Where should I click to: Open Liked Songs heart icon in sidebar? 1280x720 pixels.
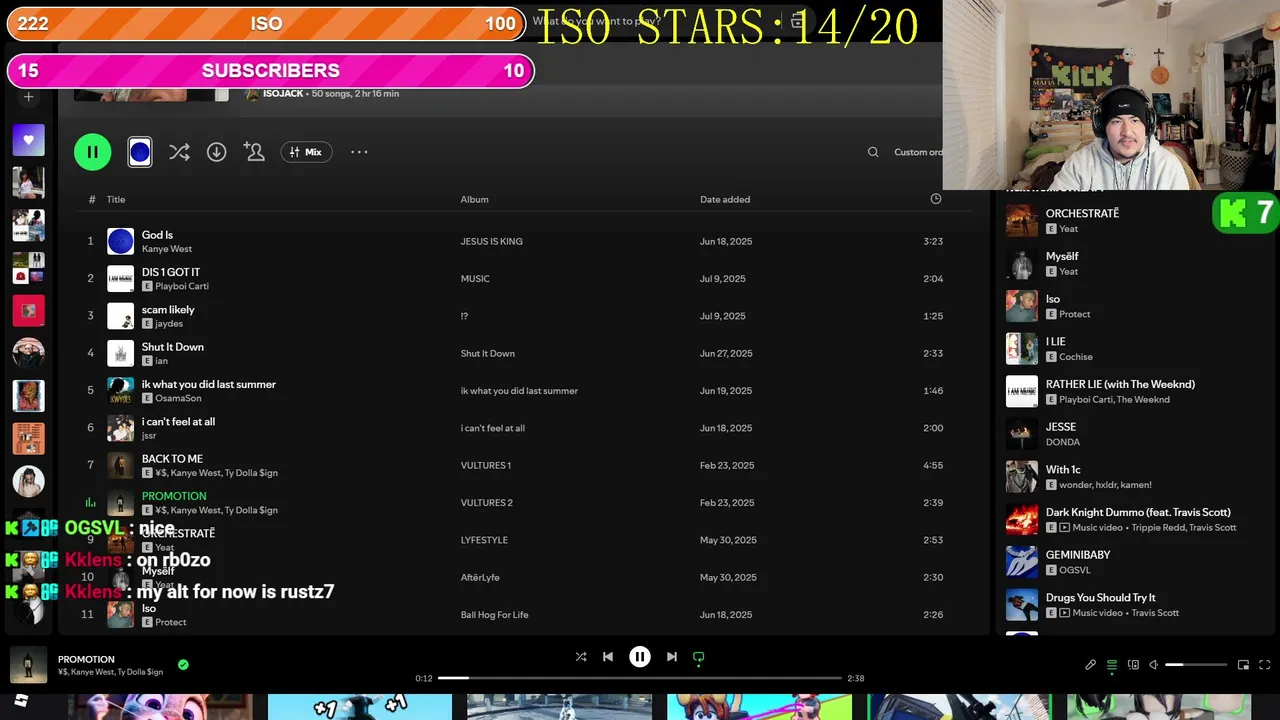[28, 140]
